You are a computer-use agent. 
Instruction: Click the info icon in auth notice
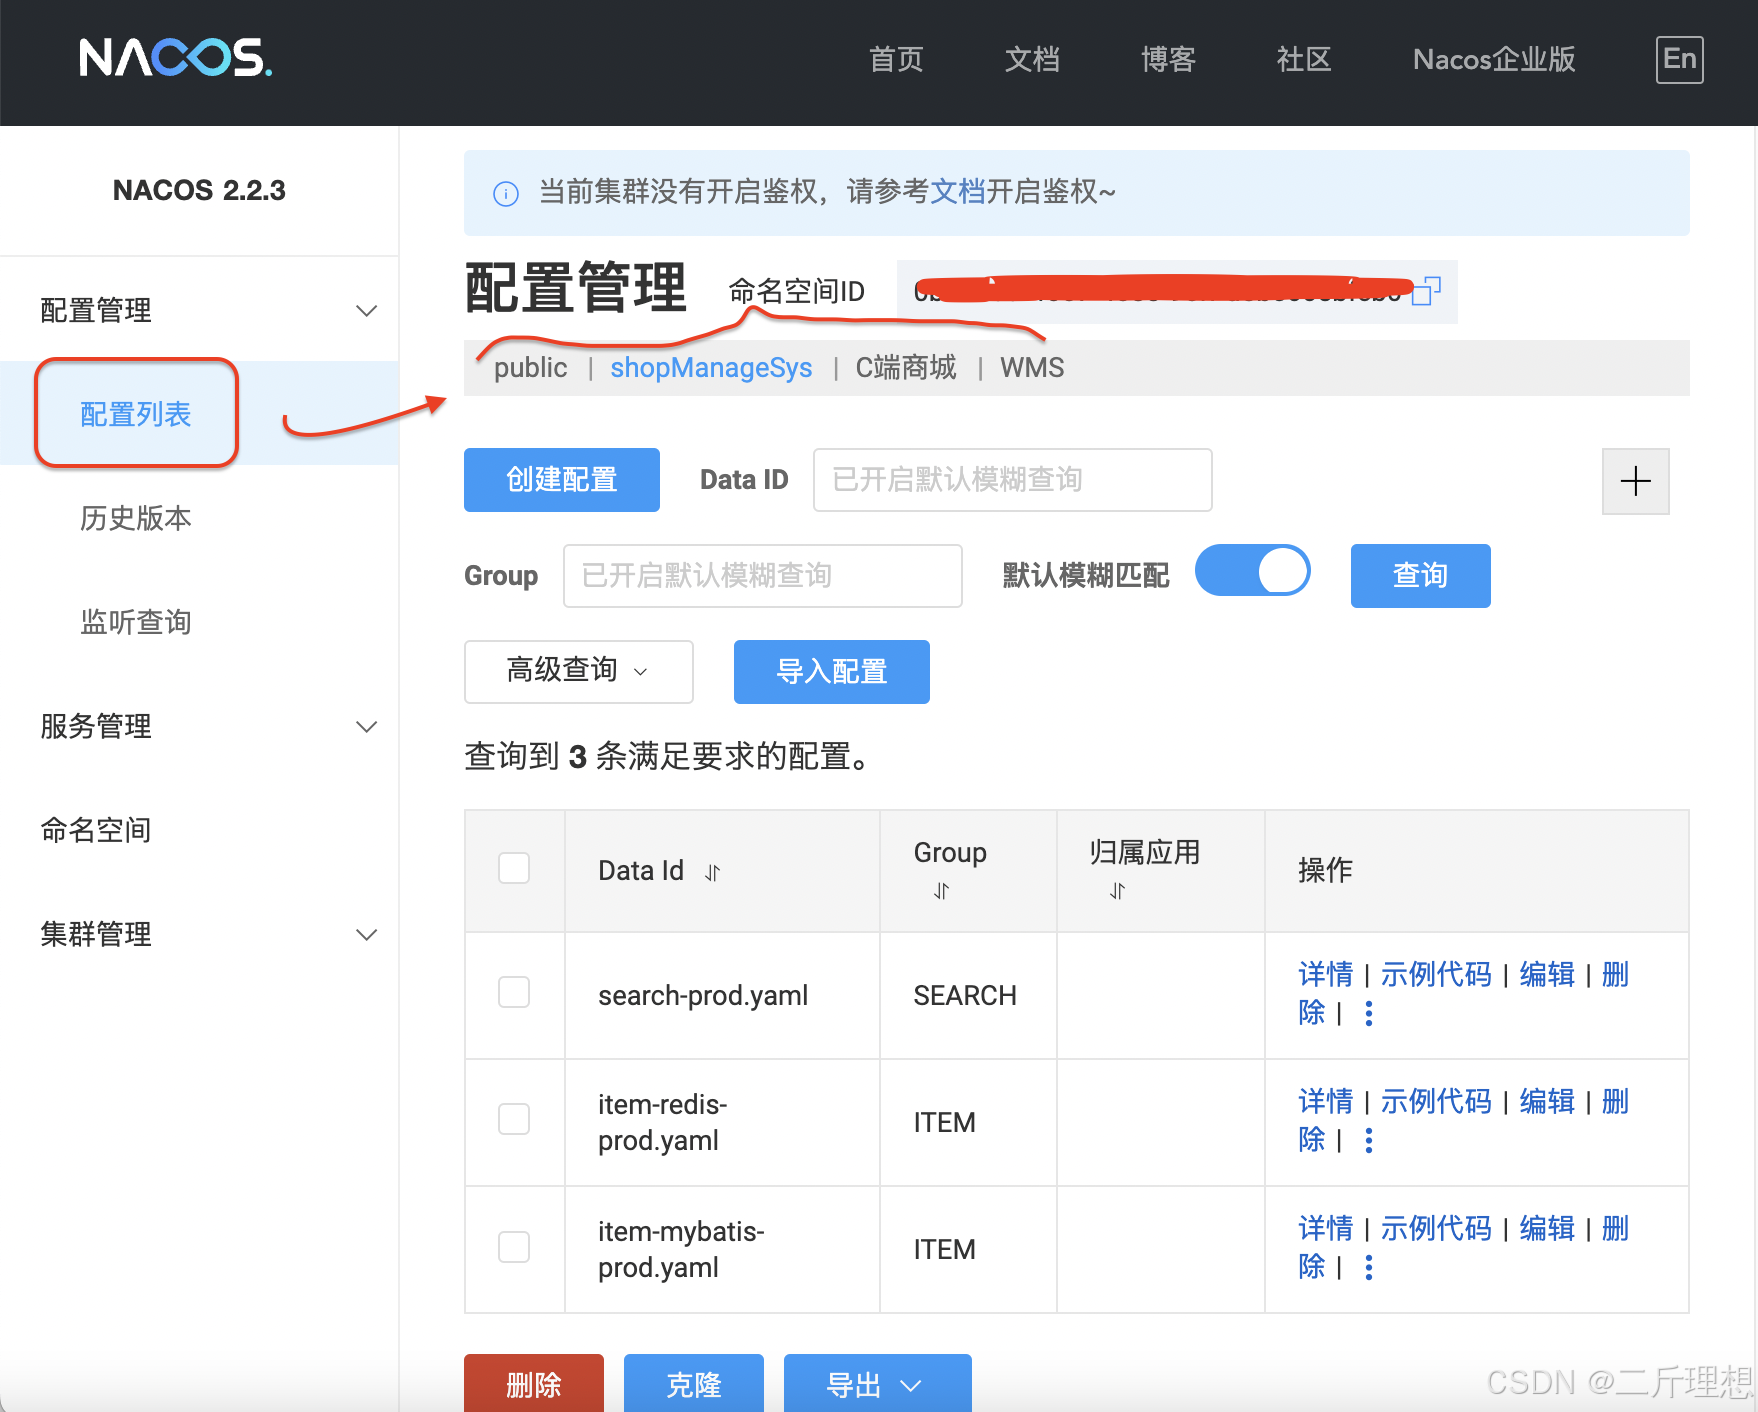coord(506,193)
